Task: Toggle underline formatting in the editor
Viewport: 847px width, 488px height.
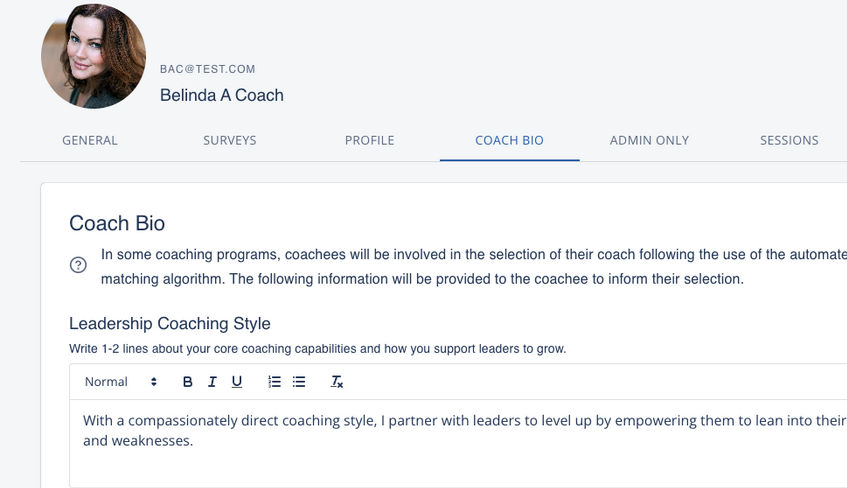Action: click(237, 382)
